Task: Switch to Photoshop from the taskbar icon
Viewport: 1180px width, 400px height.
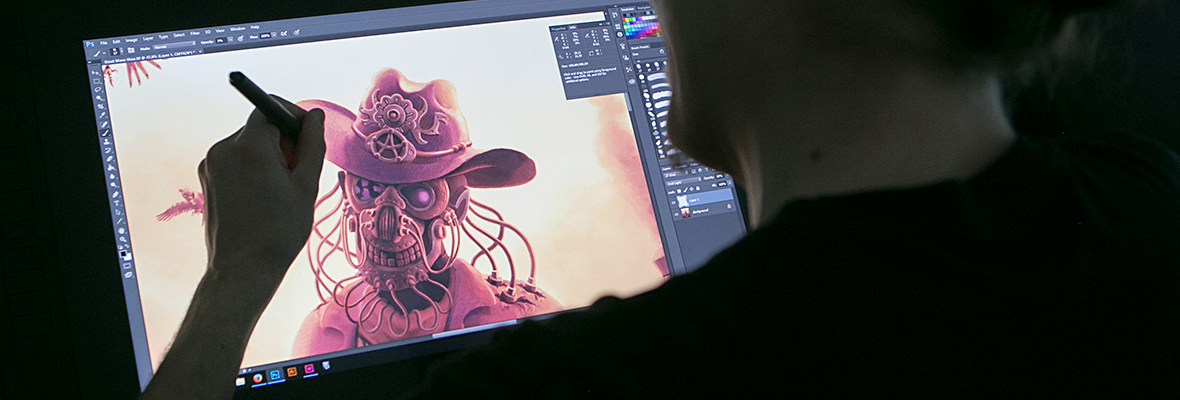Action: [275, 374]
